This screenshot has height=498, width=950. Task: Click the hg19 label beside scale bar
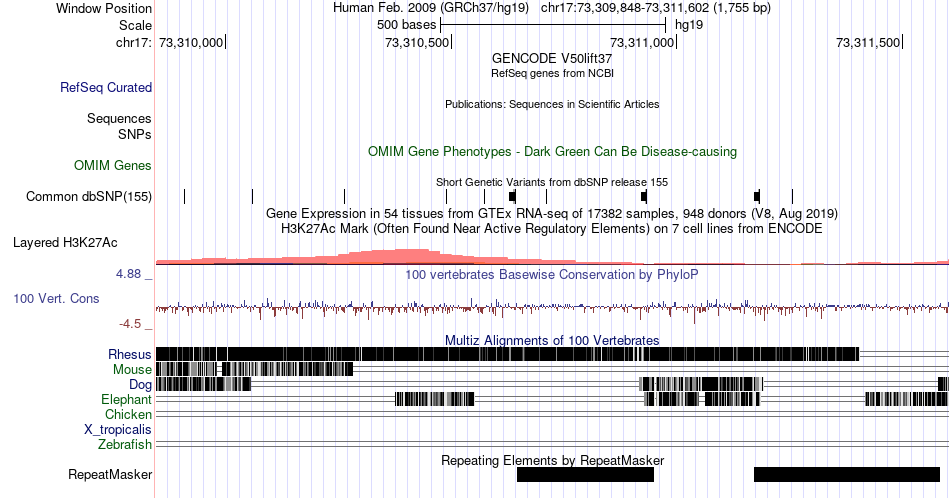click(x=689, y=25)
